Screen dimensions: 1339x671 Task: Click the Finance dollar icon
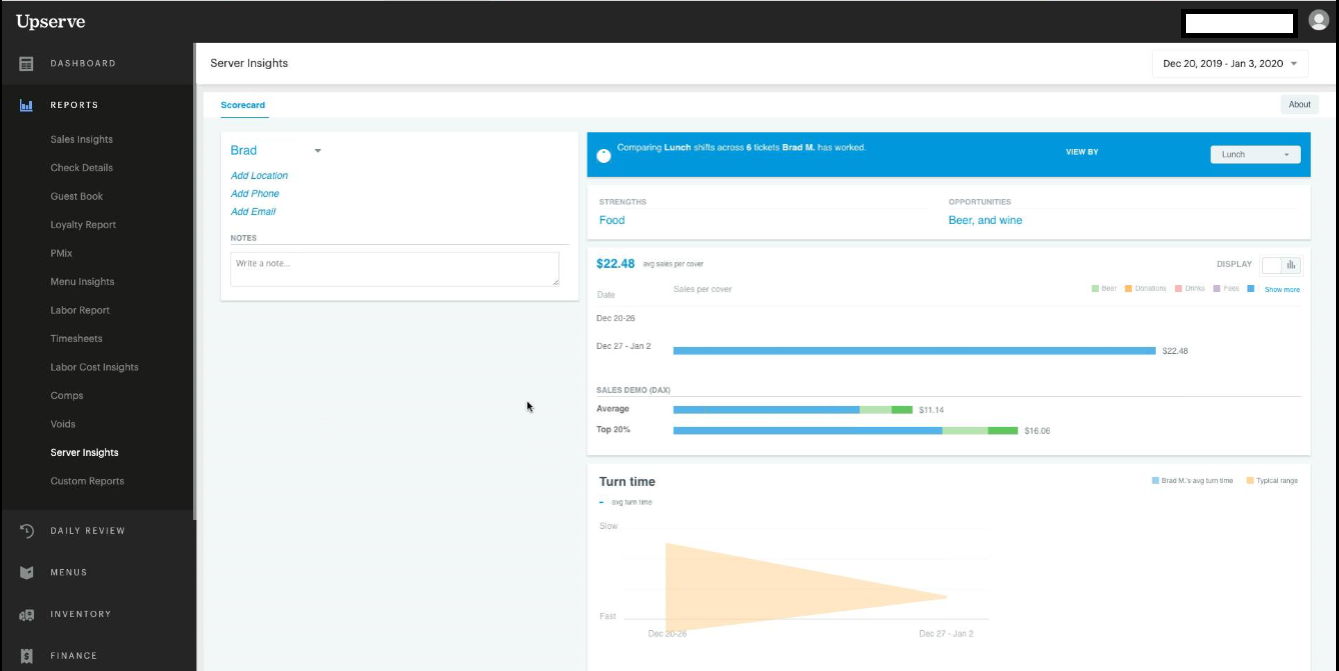[x=27, y=656]
